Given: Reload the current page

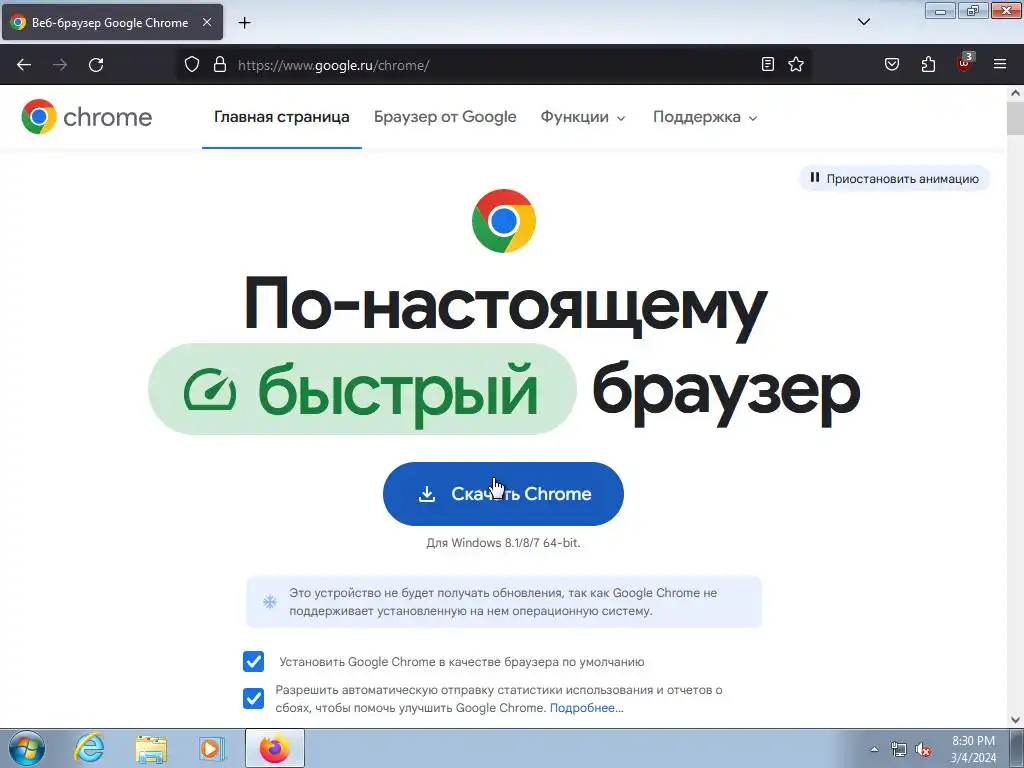Looking at the screenshot, I should click(x=96, y=65).
